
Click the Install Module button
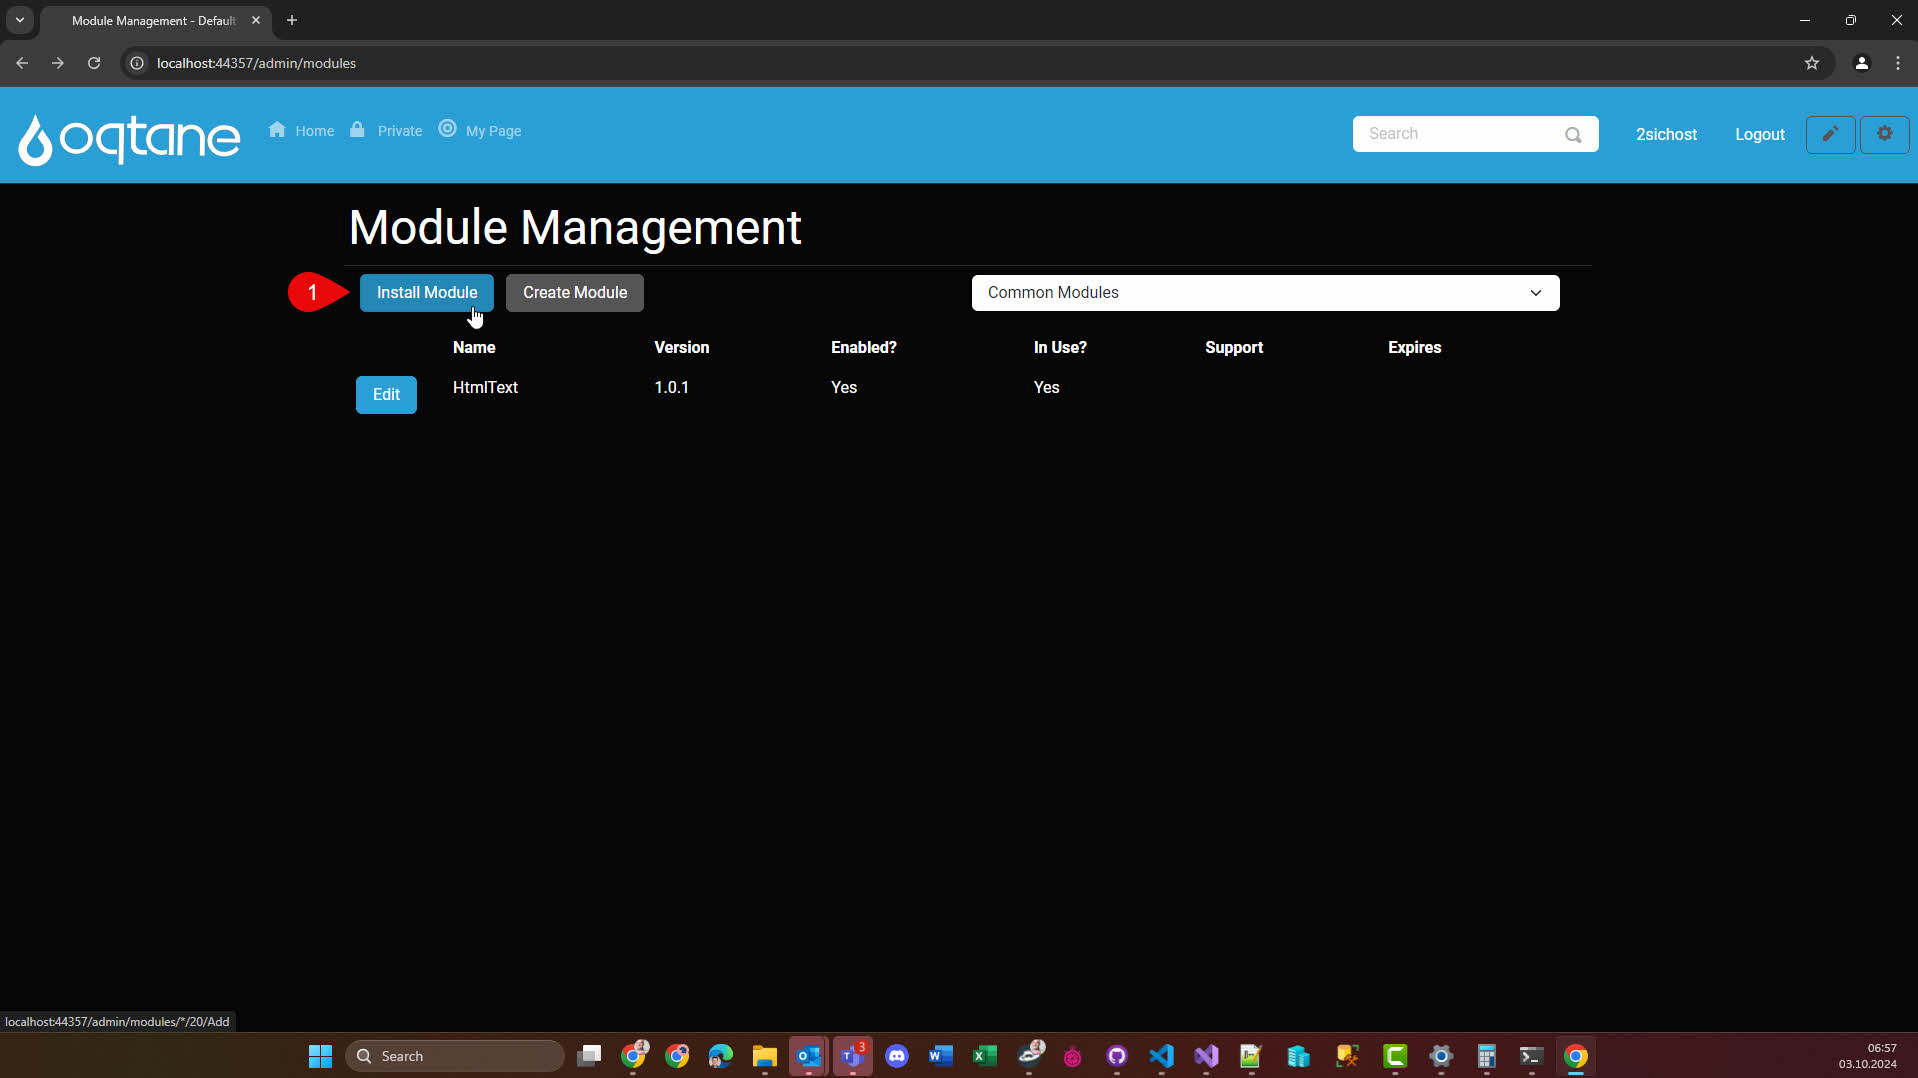[426, 293]
